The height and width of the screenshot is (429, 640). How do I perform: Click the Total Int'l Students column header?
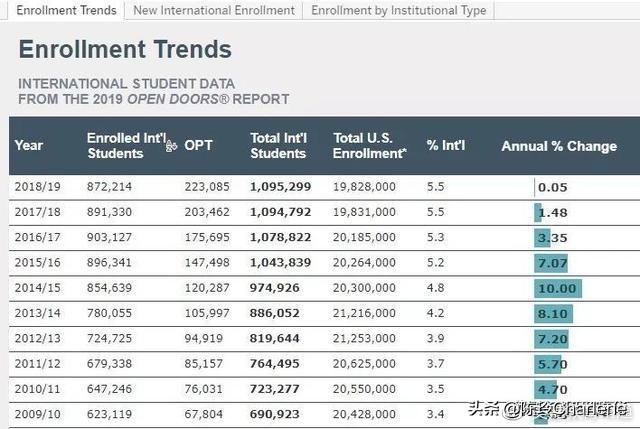(278, 146)
